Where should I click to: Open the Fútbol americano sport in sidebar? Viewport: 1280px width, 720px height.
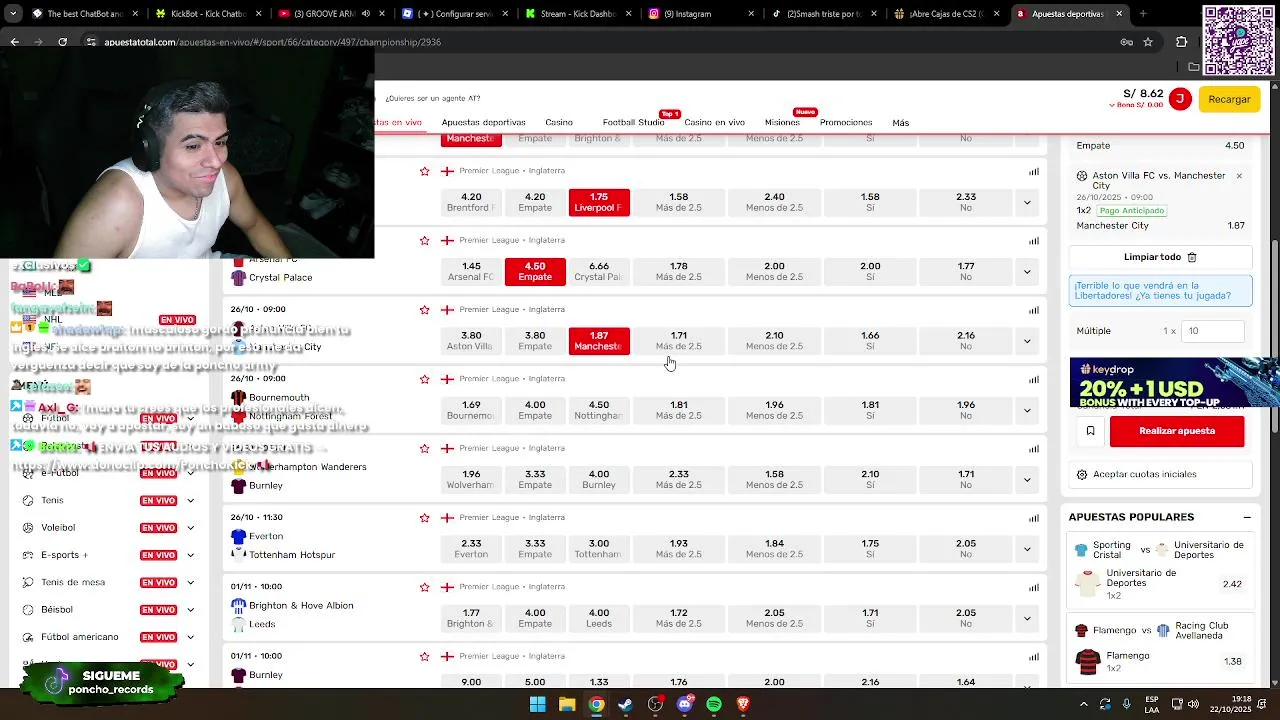tap(80, 637)
